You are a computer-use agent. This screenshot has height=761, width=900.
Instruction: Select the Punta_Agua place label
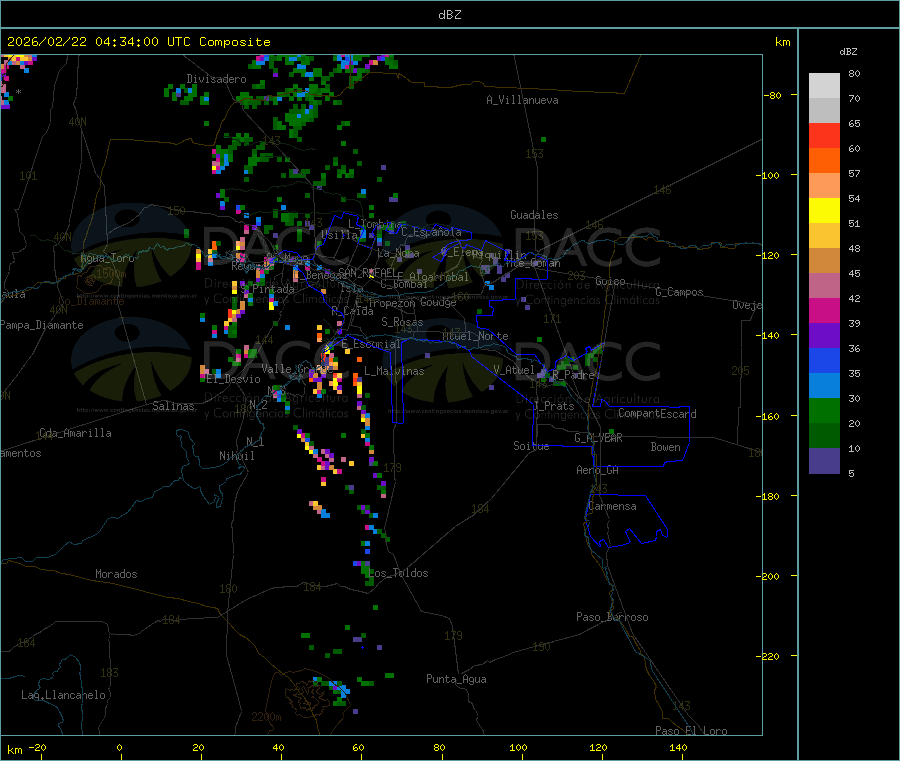coord(456,679)
